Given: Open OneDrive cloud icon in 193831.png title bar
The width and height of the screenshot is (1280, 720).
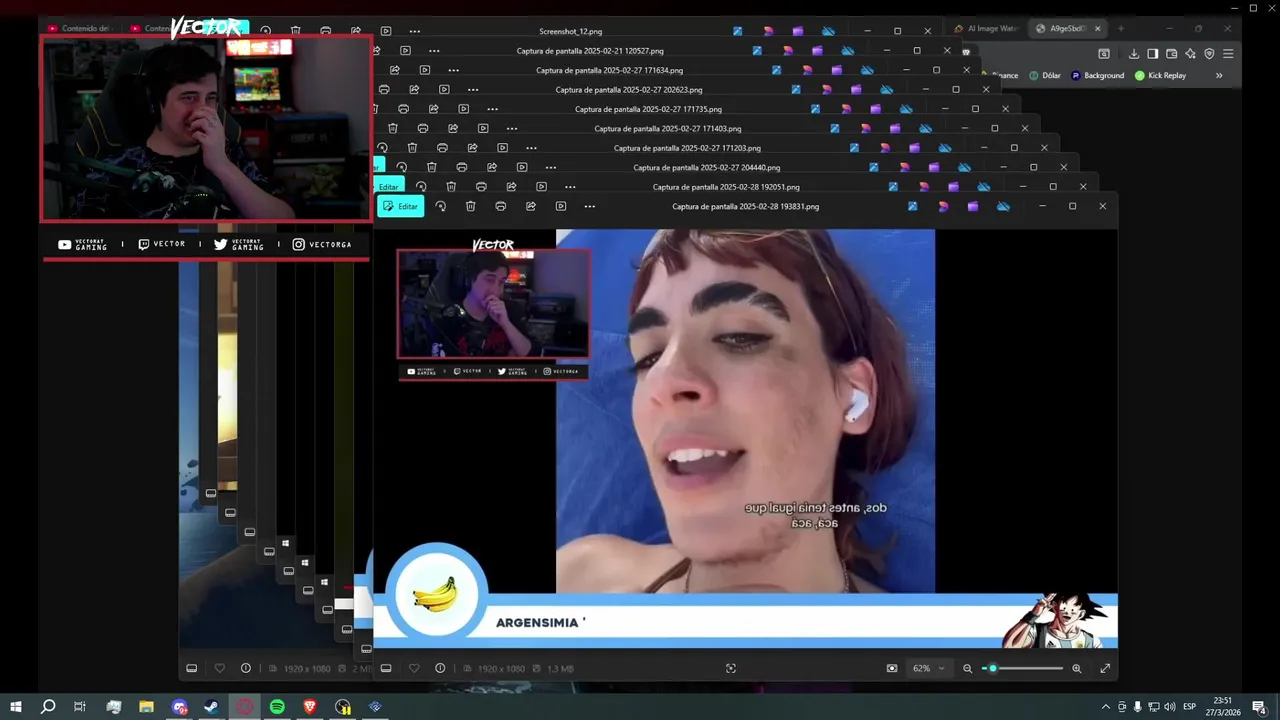Looking at the screenshot, I should tap(1003, 206).
